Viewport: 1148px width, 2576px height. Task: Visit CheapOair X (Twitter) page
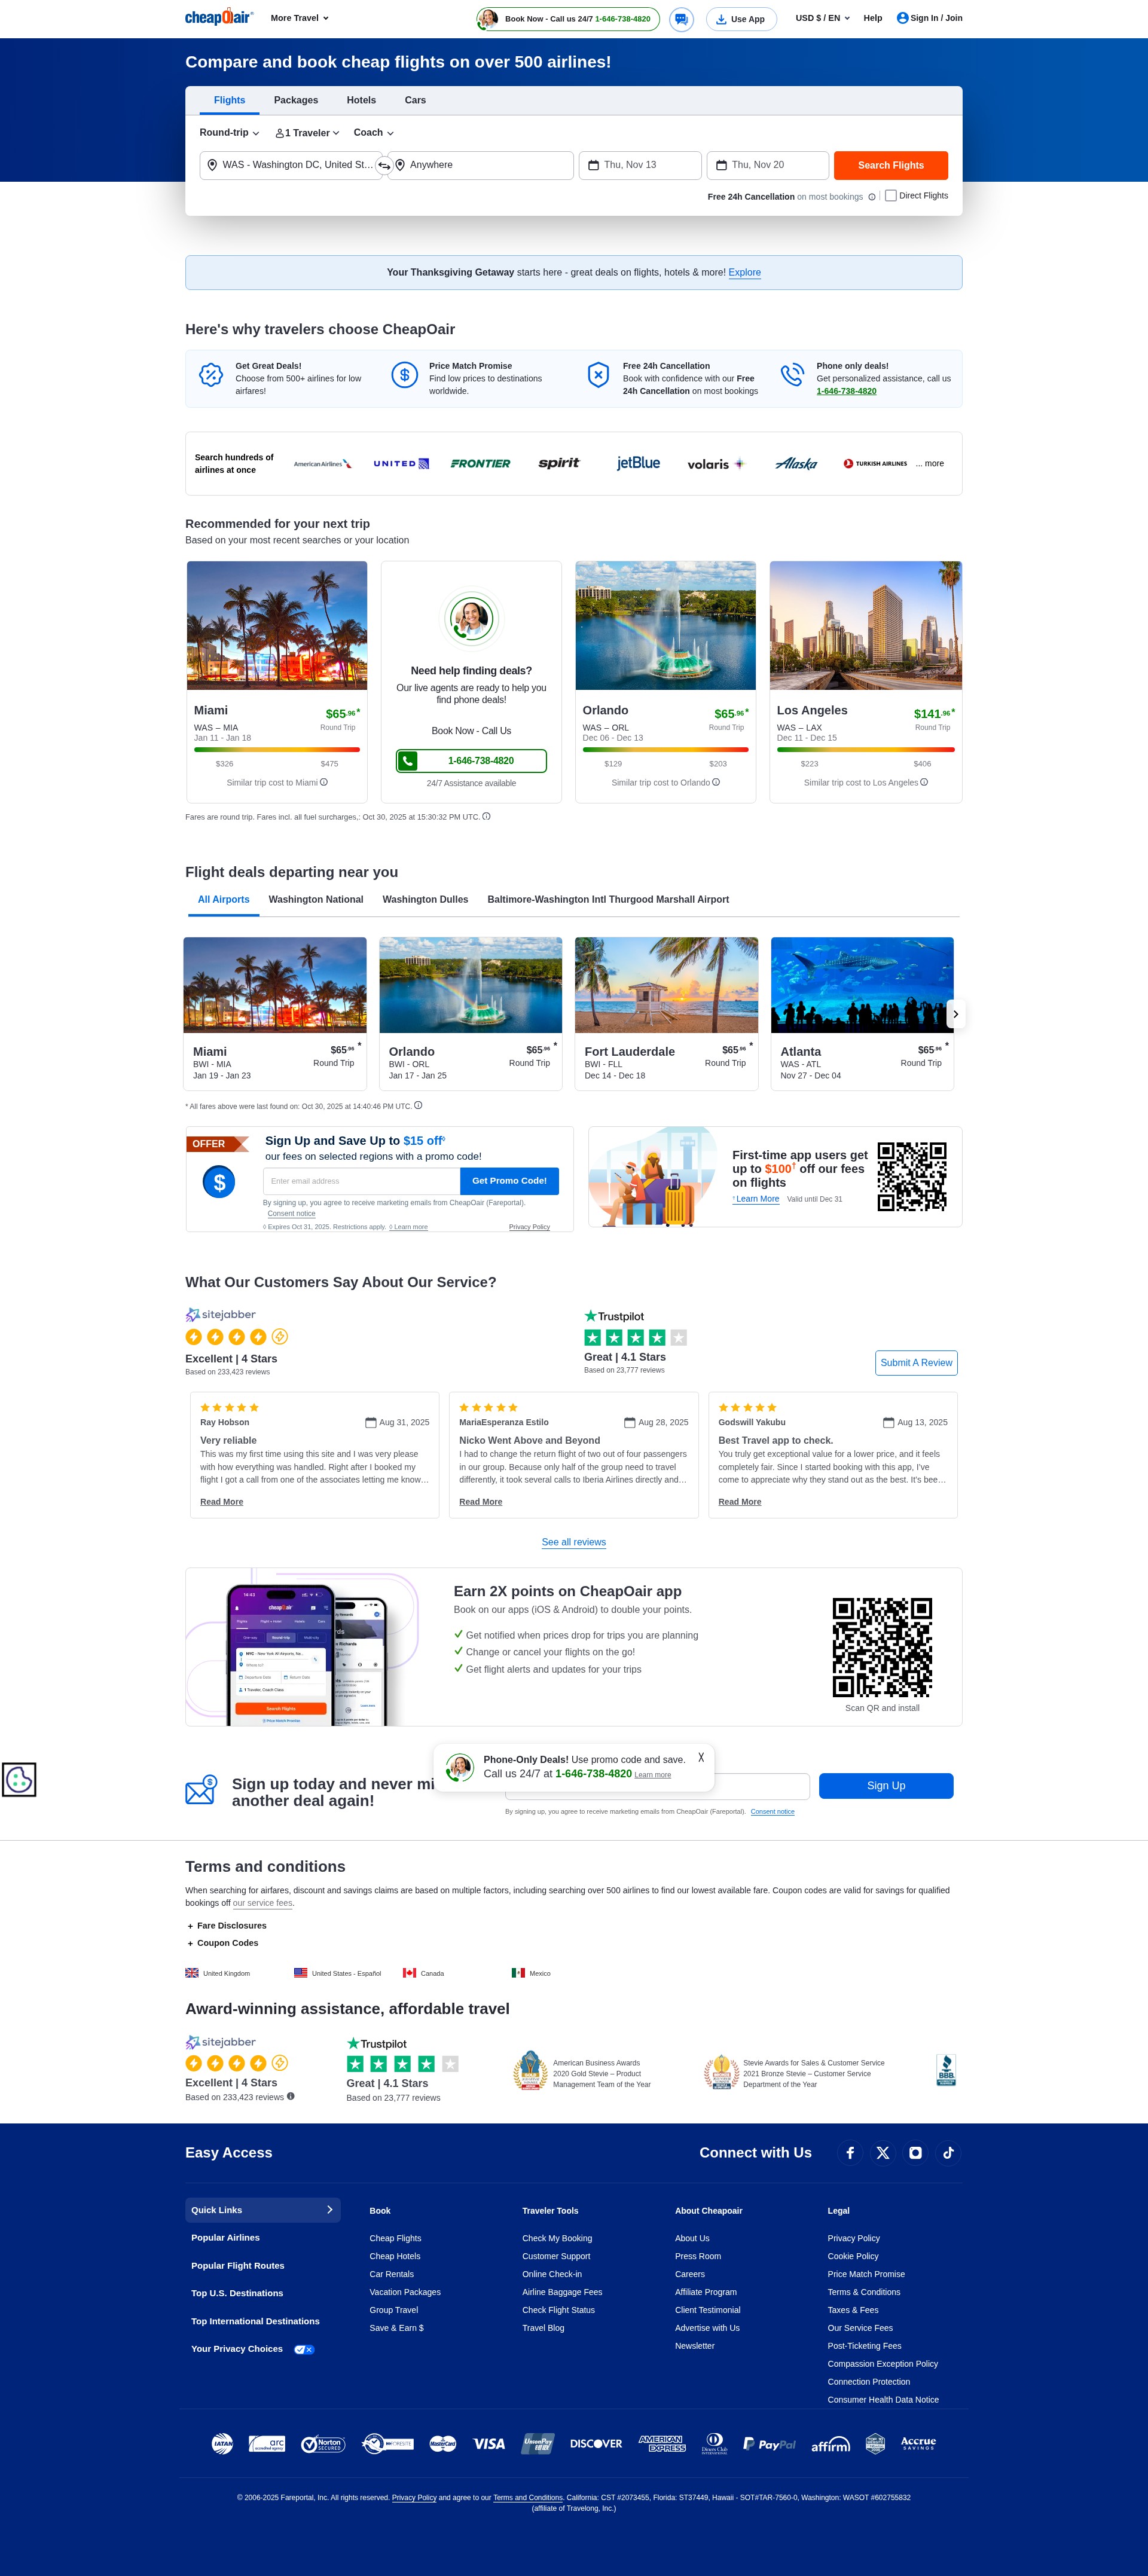point(882,2153)
